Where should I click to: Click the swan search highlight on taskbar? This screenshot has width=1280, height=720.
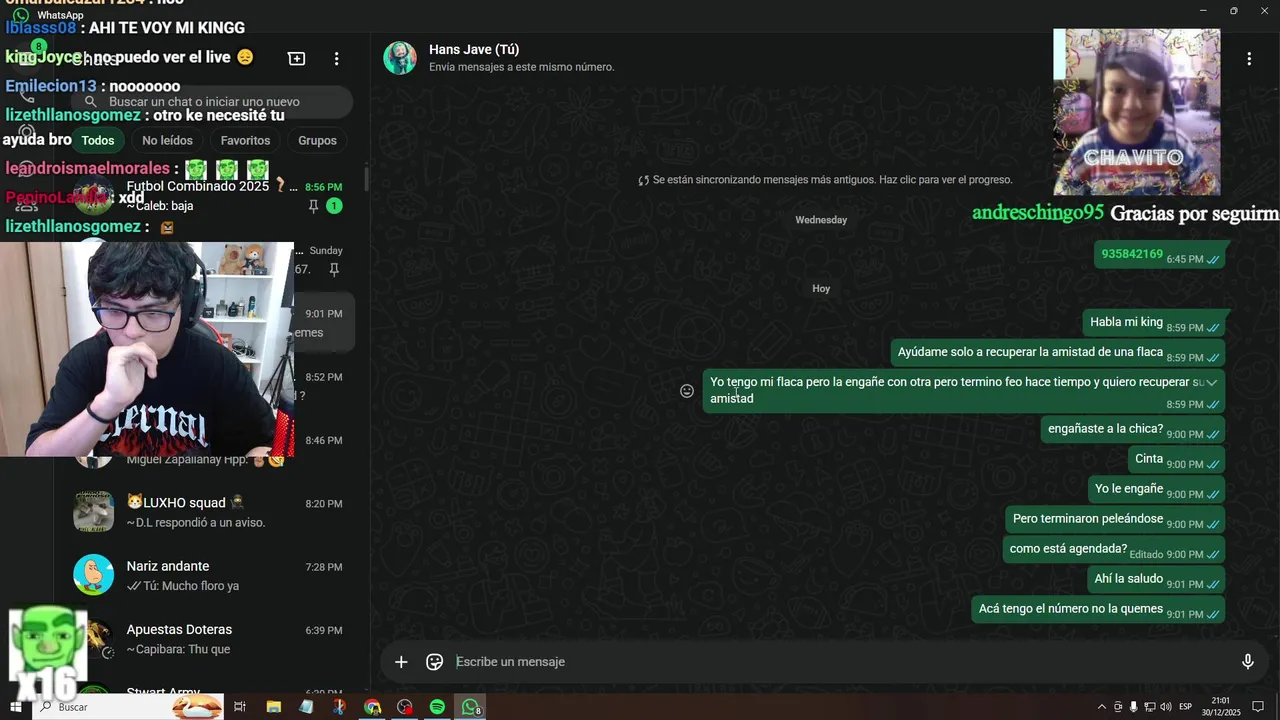pos(197,707)
